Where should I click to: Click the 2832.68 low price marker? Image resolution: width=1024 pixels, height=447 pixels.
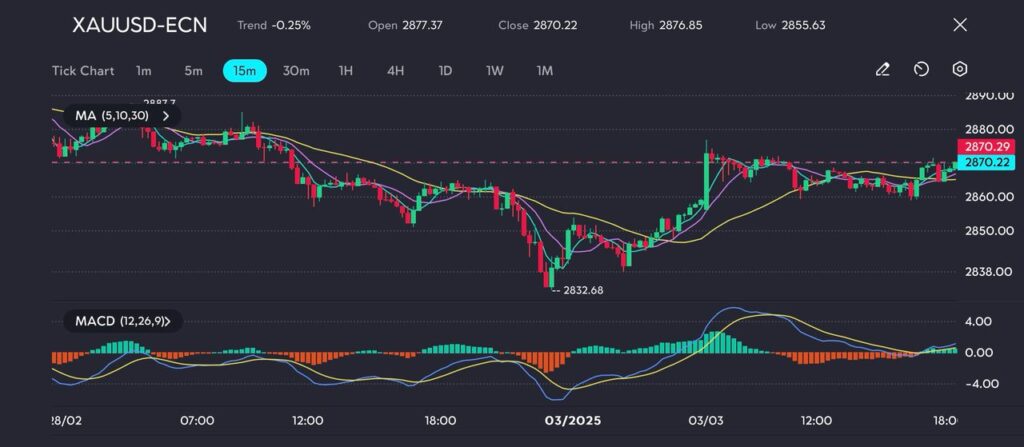click(x=581, y=290)
